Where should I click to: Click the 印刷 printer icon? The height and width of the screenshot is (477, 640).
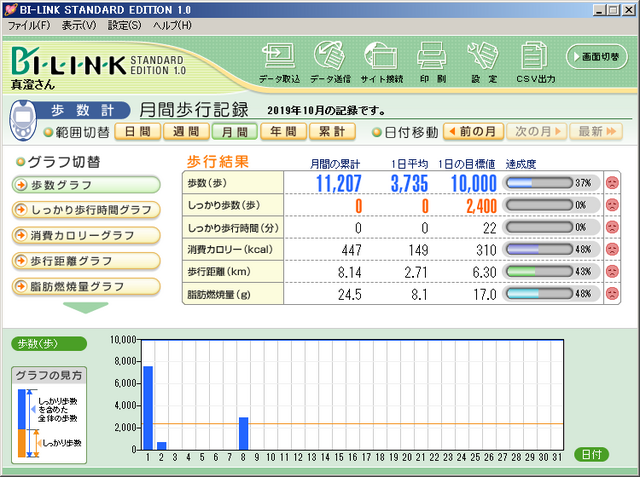coord(432,56)
